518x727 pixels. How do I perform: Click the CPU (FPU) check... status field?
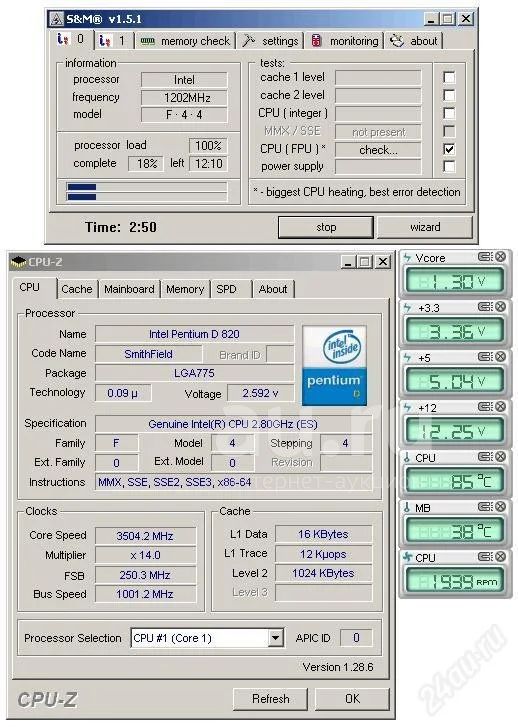point(378,150)
